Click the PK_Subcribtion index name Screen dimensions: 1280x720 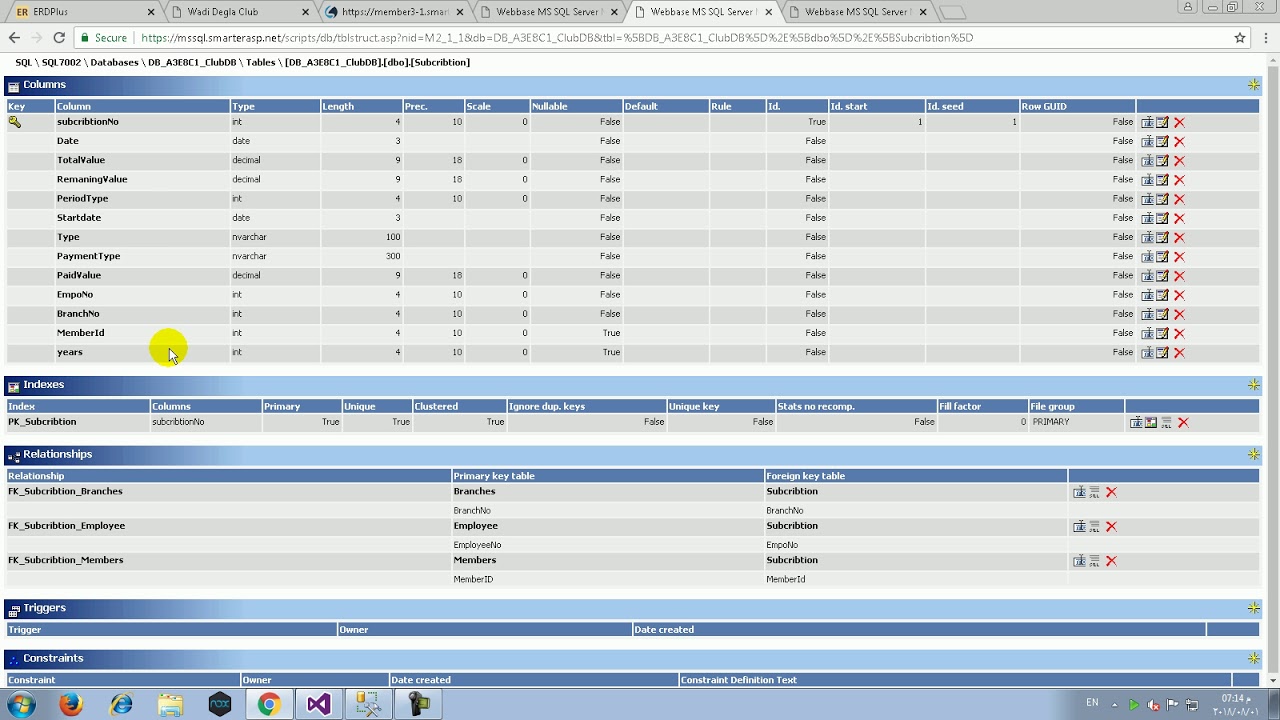click(x=42, y=422)
